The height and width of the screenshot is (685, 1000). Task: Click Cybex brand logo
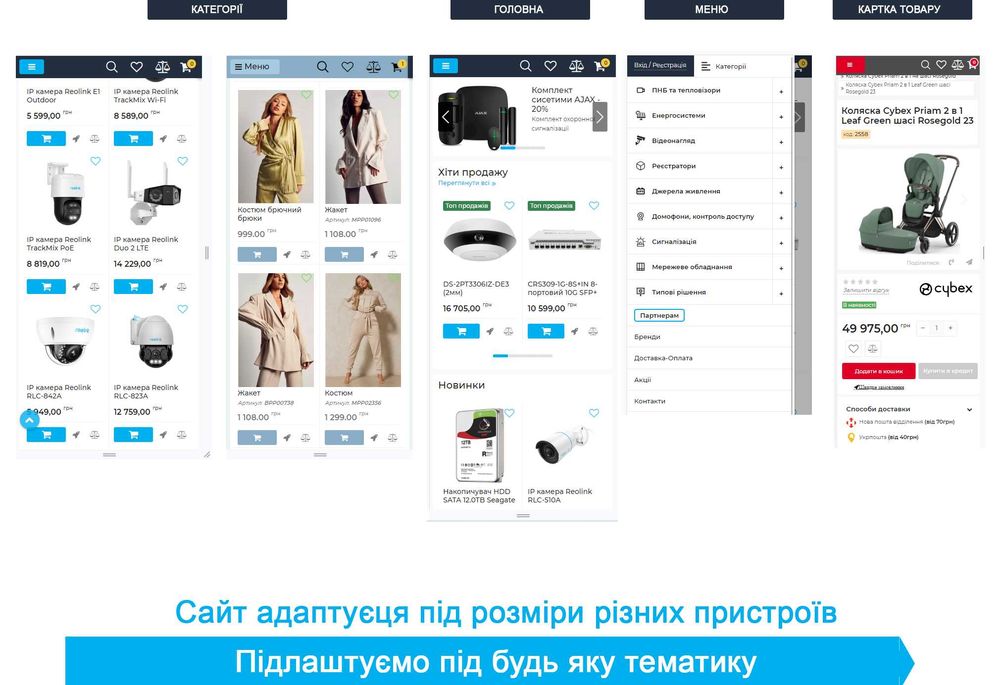tap(946, 289)
